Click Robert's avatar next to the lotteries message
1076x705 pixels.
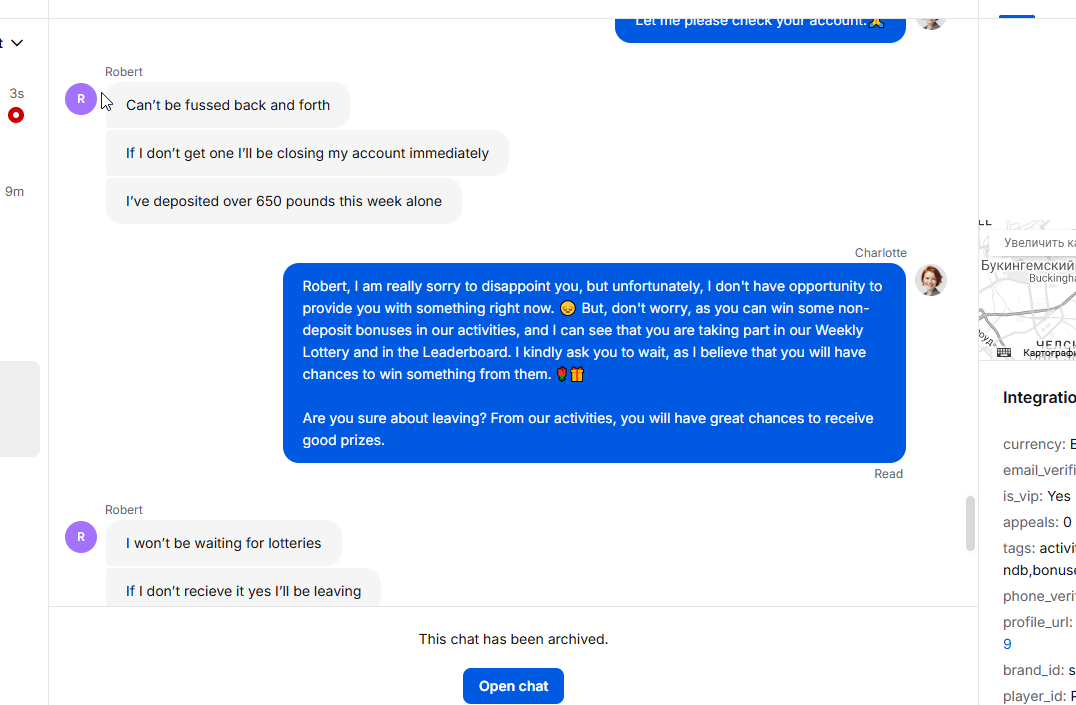pos(81,537)
